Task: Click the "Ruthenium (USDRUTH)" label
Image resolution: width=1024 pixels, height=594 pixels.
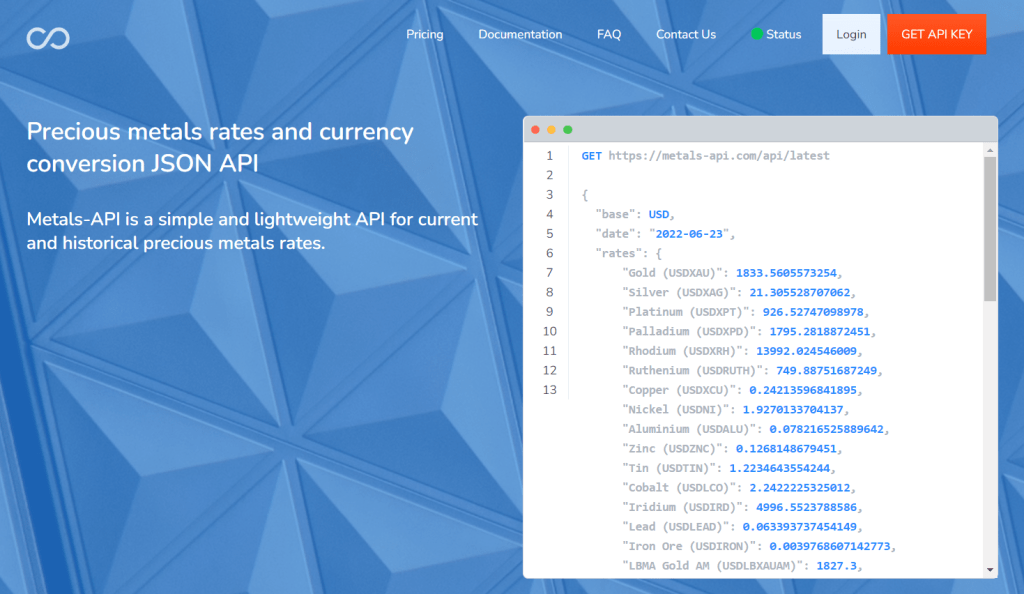Action: point(692,371)
